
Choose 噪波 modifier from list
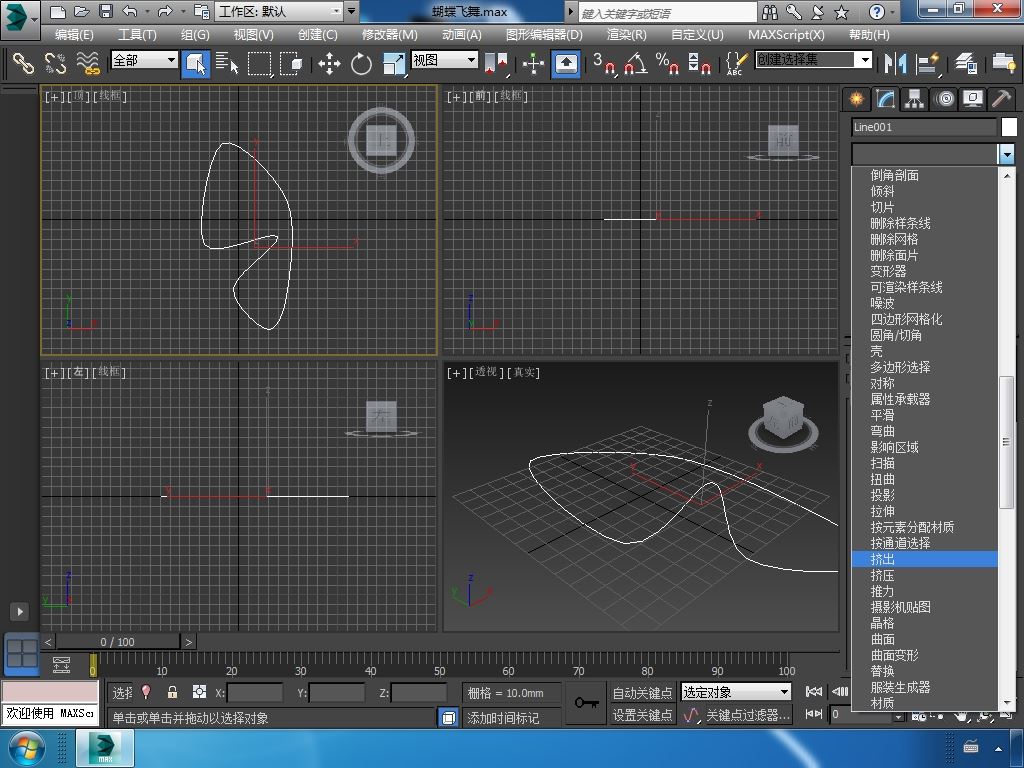click(x=924, y=303)
